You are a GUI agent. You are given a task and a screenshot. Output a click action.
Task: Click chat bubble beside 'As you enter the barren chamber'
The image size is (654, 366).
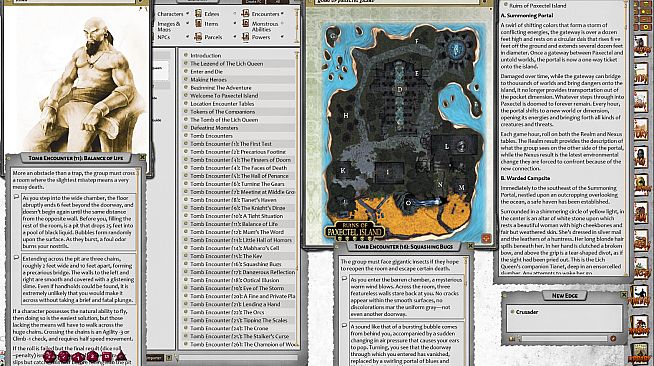[x=345, y=279]
